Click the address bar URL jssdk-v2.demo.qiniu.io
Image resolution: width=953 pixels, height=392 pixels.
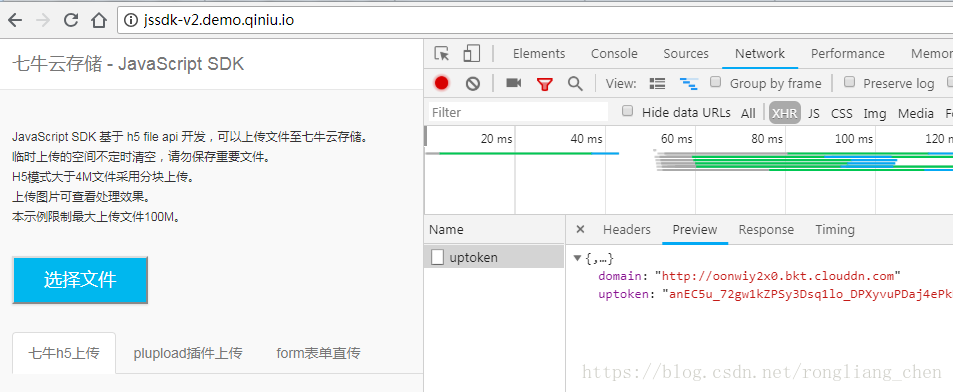coord(219,20)
